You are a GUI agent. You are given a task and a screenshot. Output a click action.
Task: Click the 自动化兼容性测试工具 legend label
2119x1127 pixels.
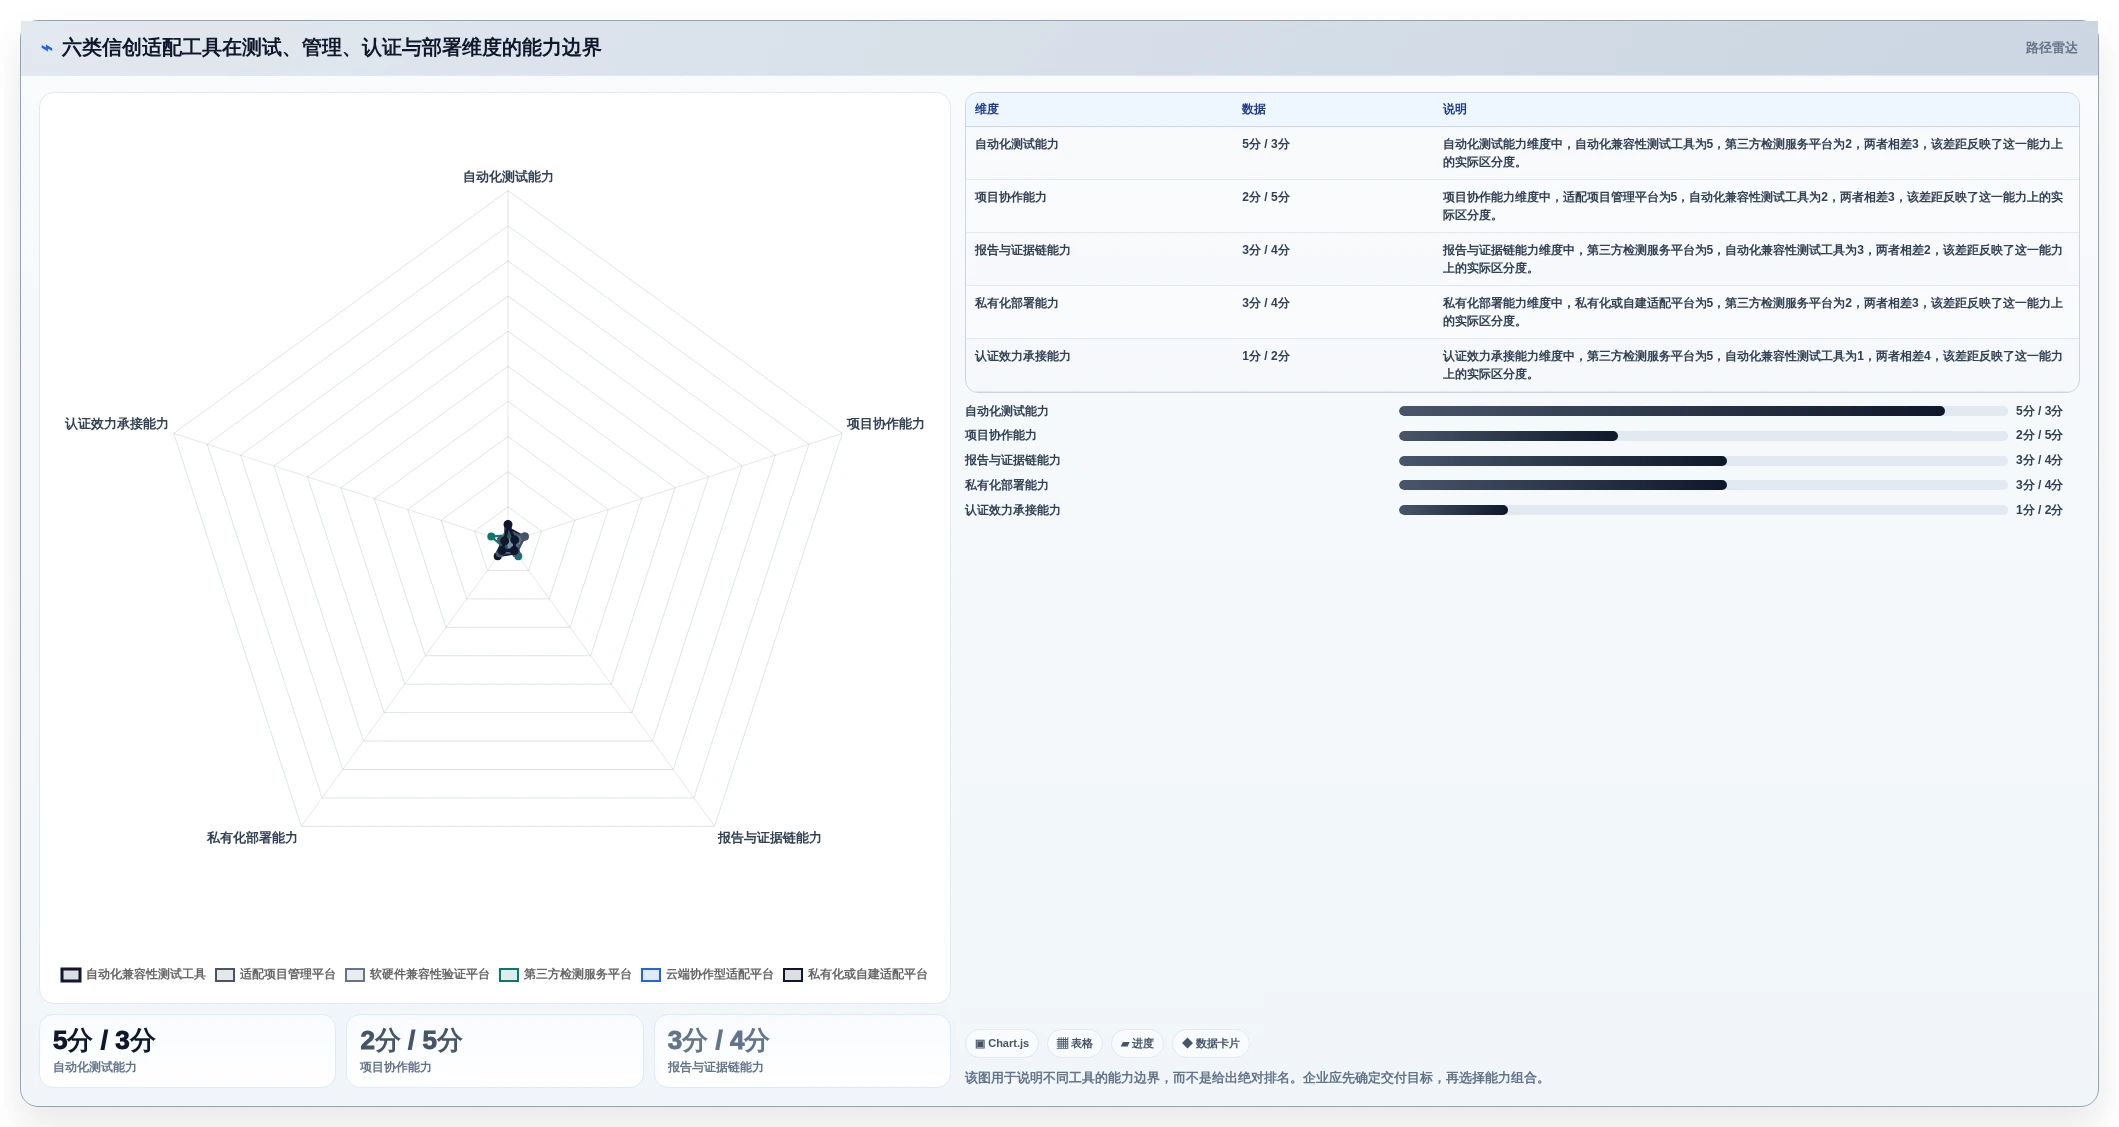[x=146, y=975]
